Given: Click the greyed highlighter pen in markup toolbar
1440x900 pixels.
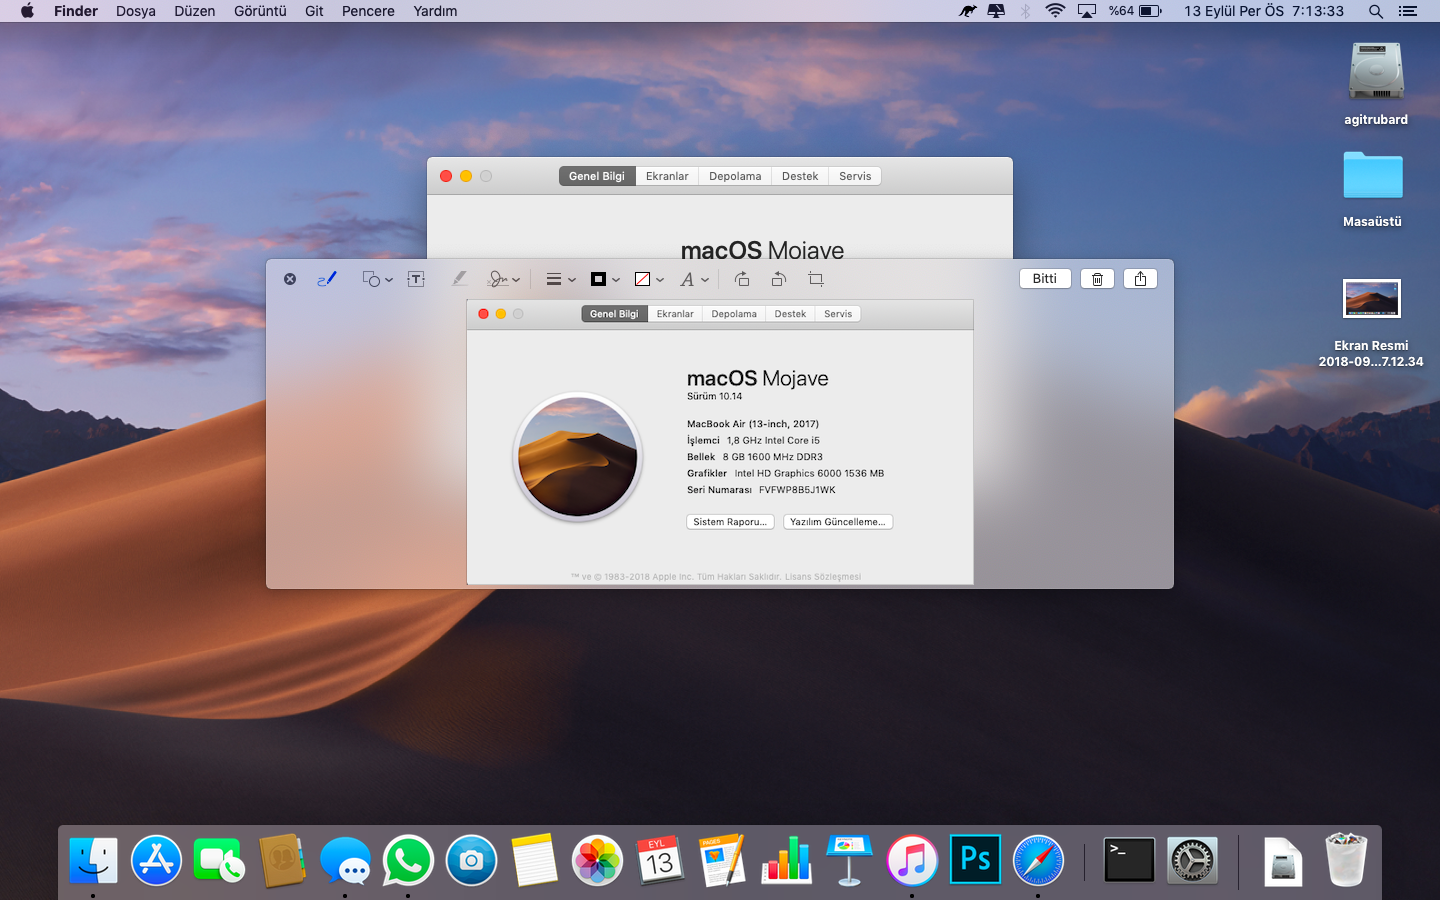Looking at the screenshot, I should point(459,279).
